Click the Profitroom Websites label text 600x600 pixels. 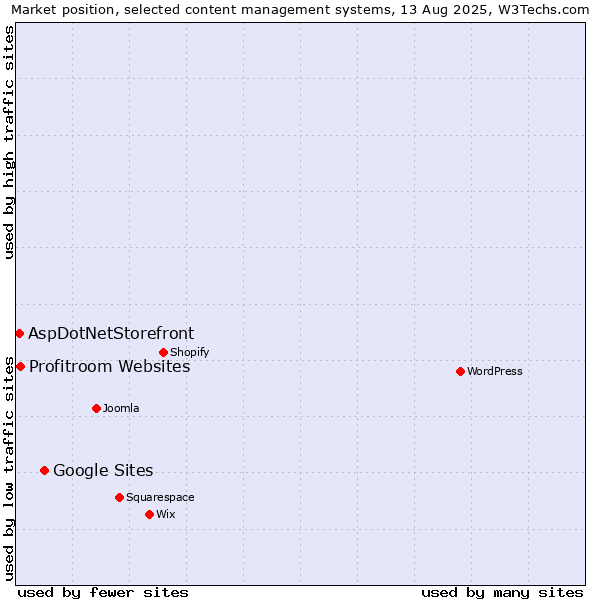point(110,367)
